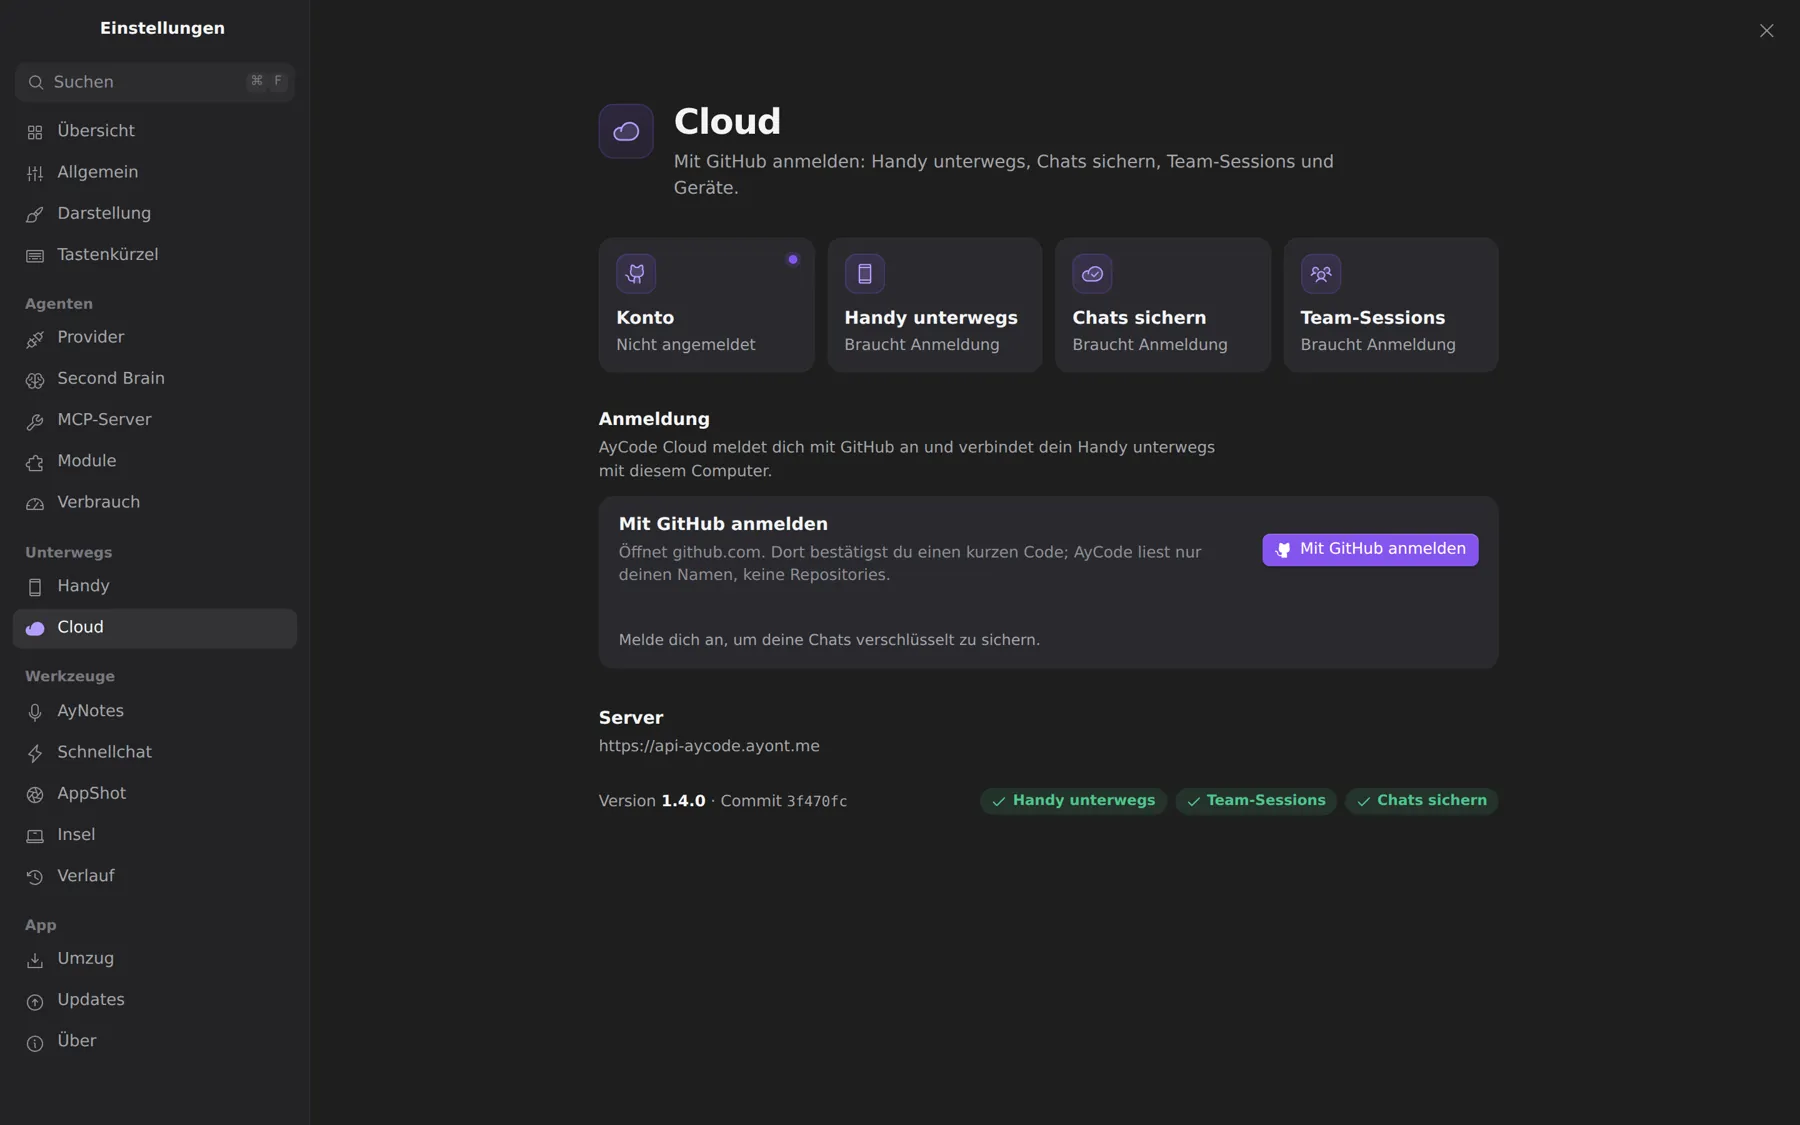The image size is (1800, 1125).
Task: Click the Suchen search field
Action: [x=154, y=82]
